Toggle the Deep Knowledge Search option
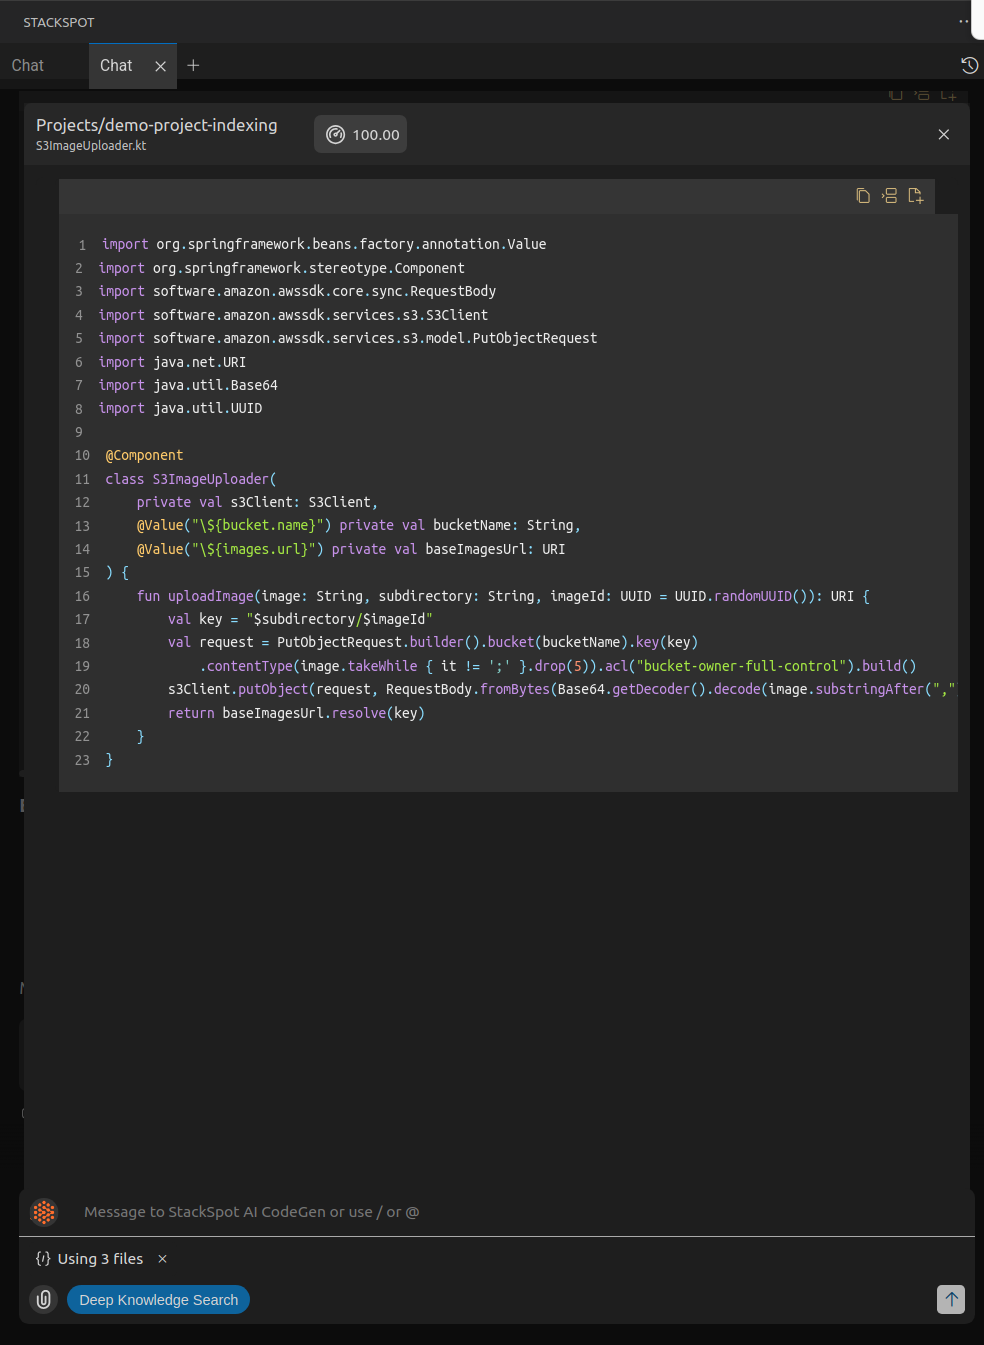 [x=158, y=1299]
